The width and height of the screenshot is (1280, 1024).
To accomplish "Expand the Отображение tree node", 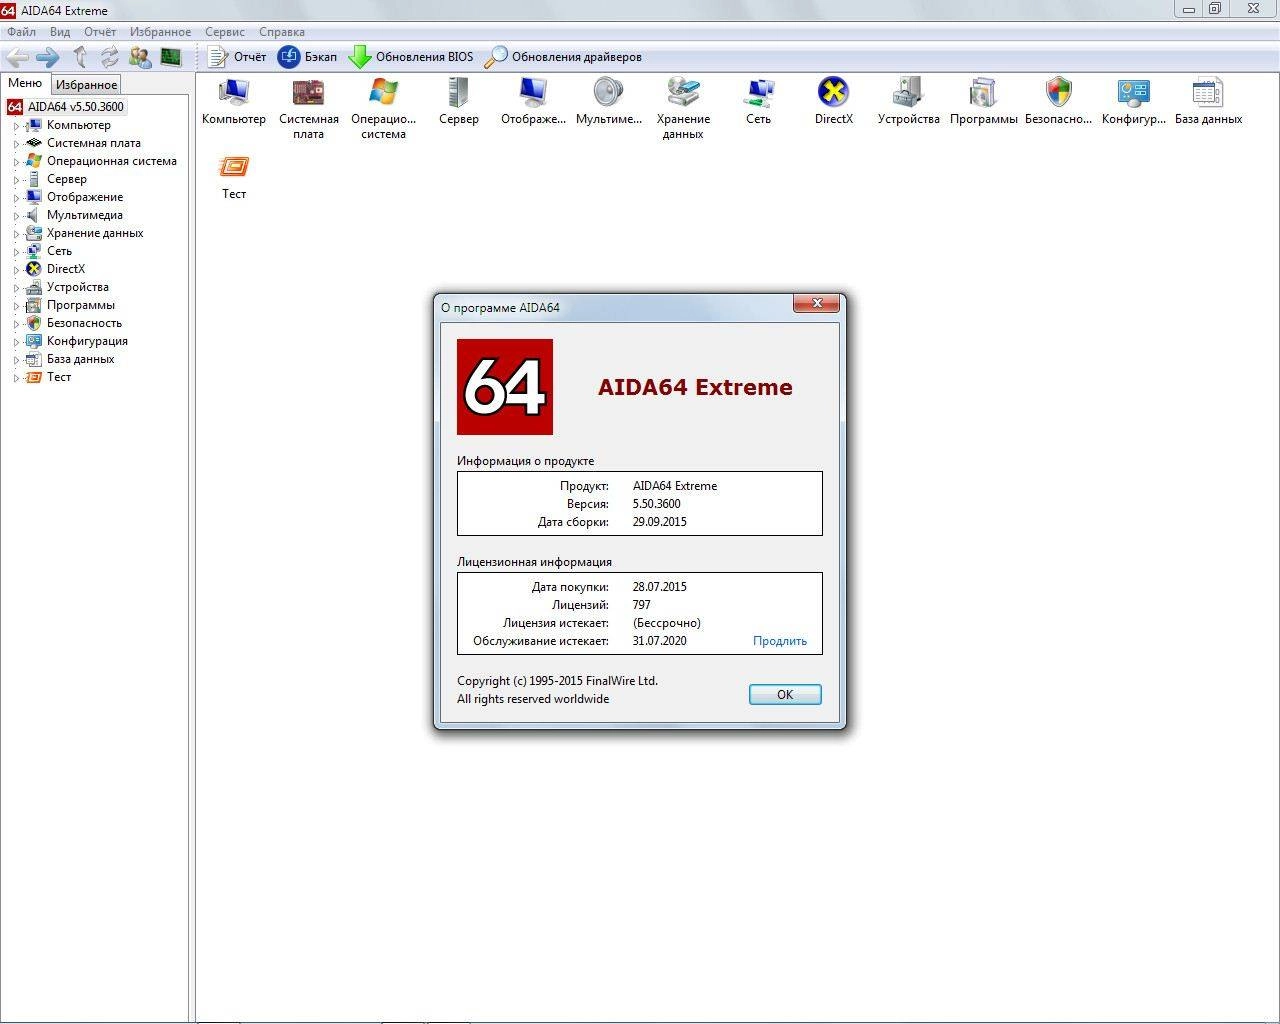I will [16, 198].
